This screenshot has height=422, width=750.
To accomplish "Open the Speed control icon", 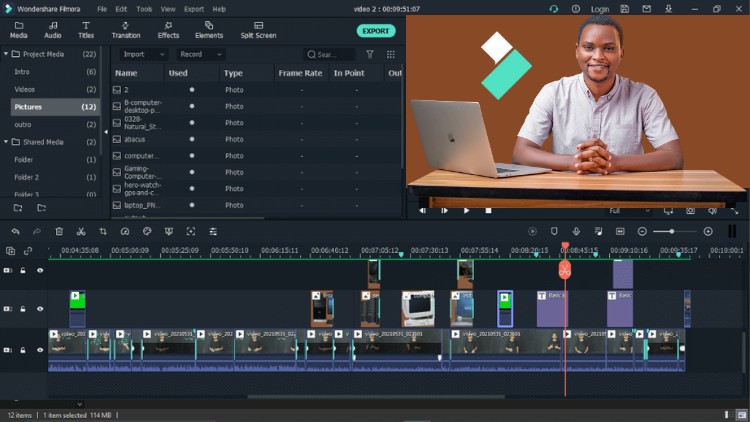I will (125, 232).
